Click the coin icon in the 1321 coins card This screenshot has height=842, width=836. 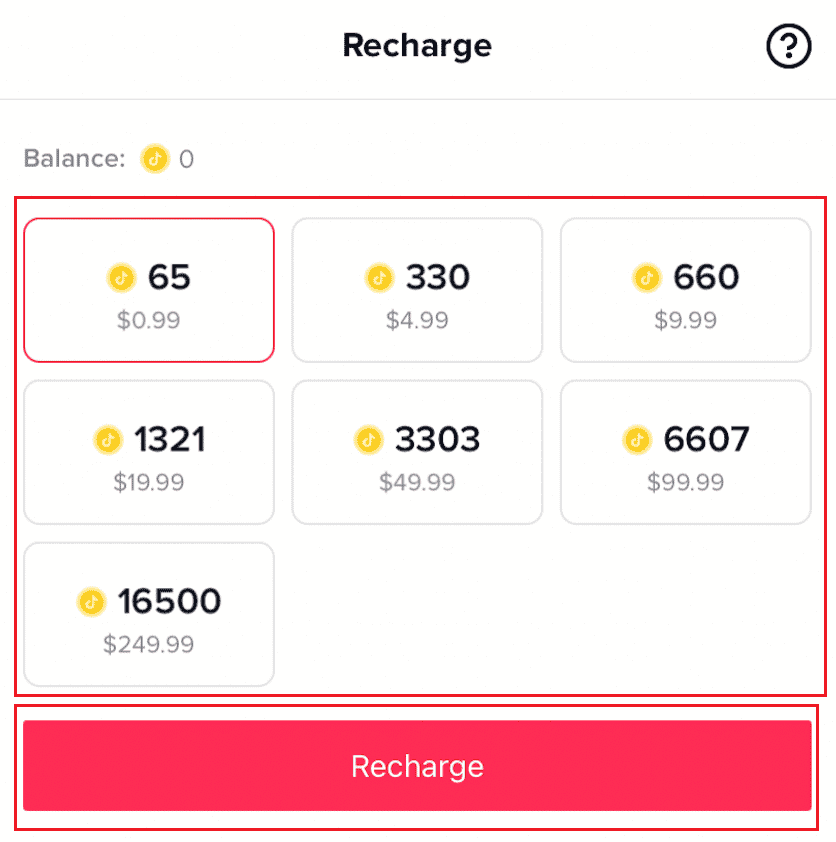click(x=108, y=440)
